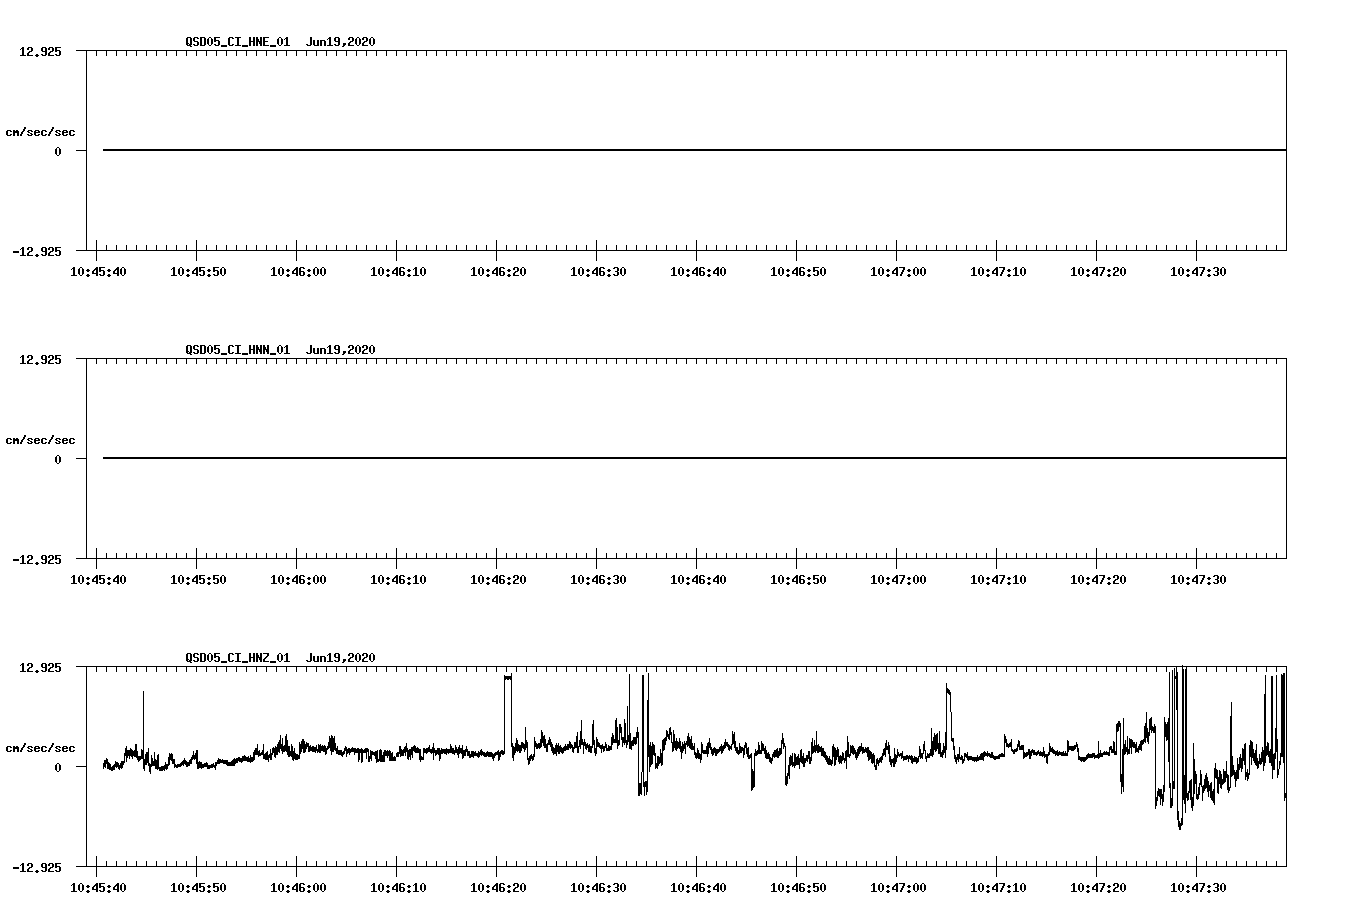Click the 0 axis value on HNZ plot
The width and height of the screenshot is (1358, 924).
(58, 768)
